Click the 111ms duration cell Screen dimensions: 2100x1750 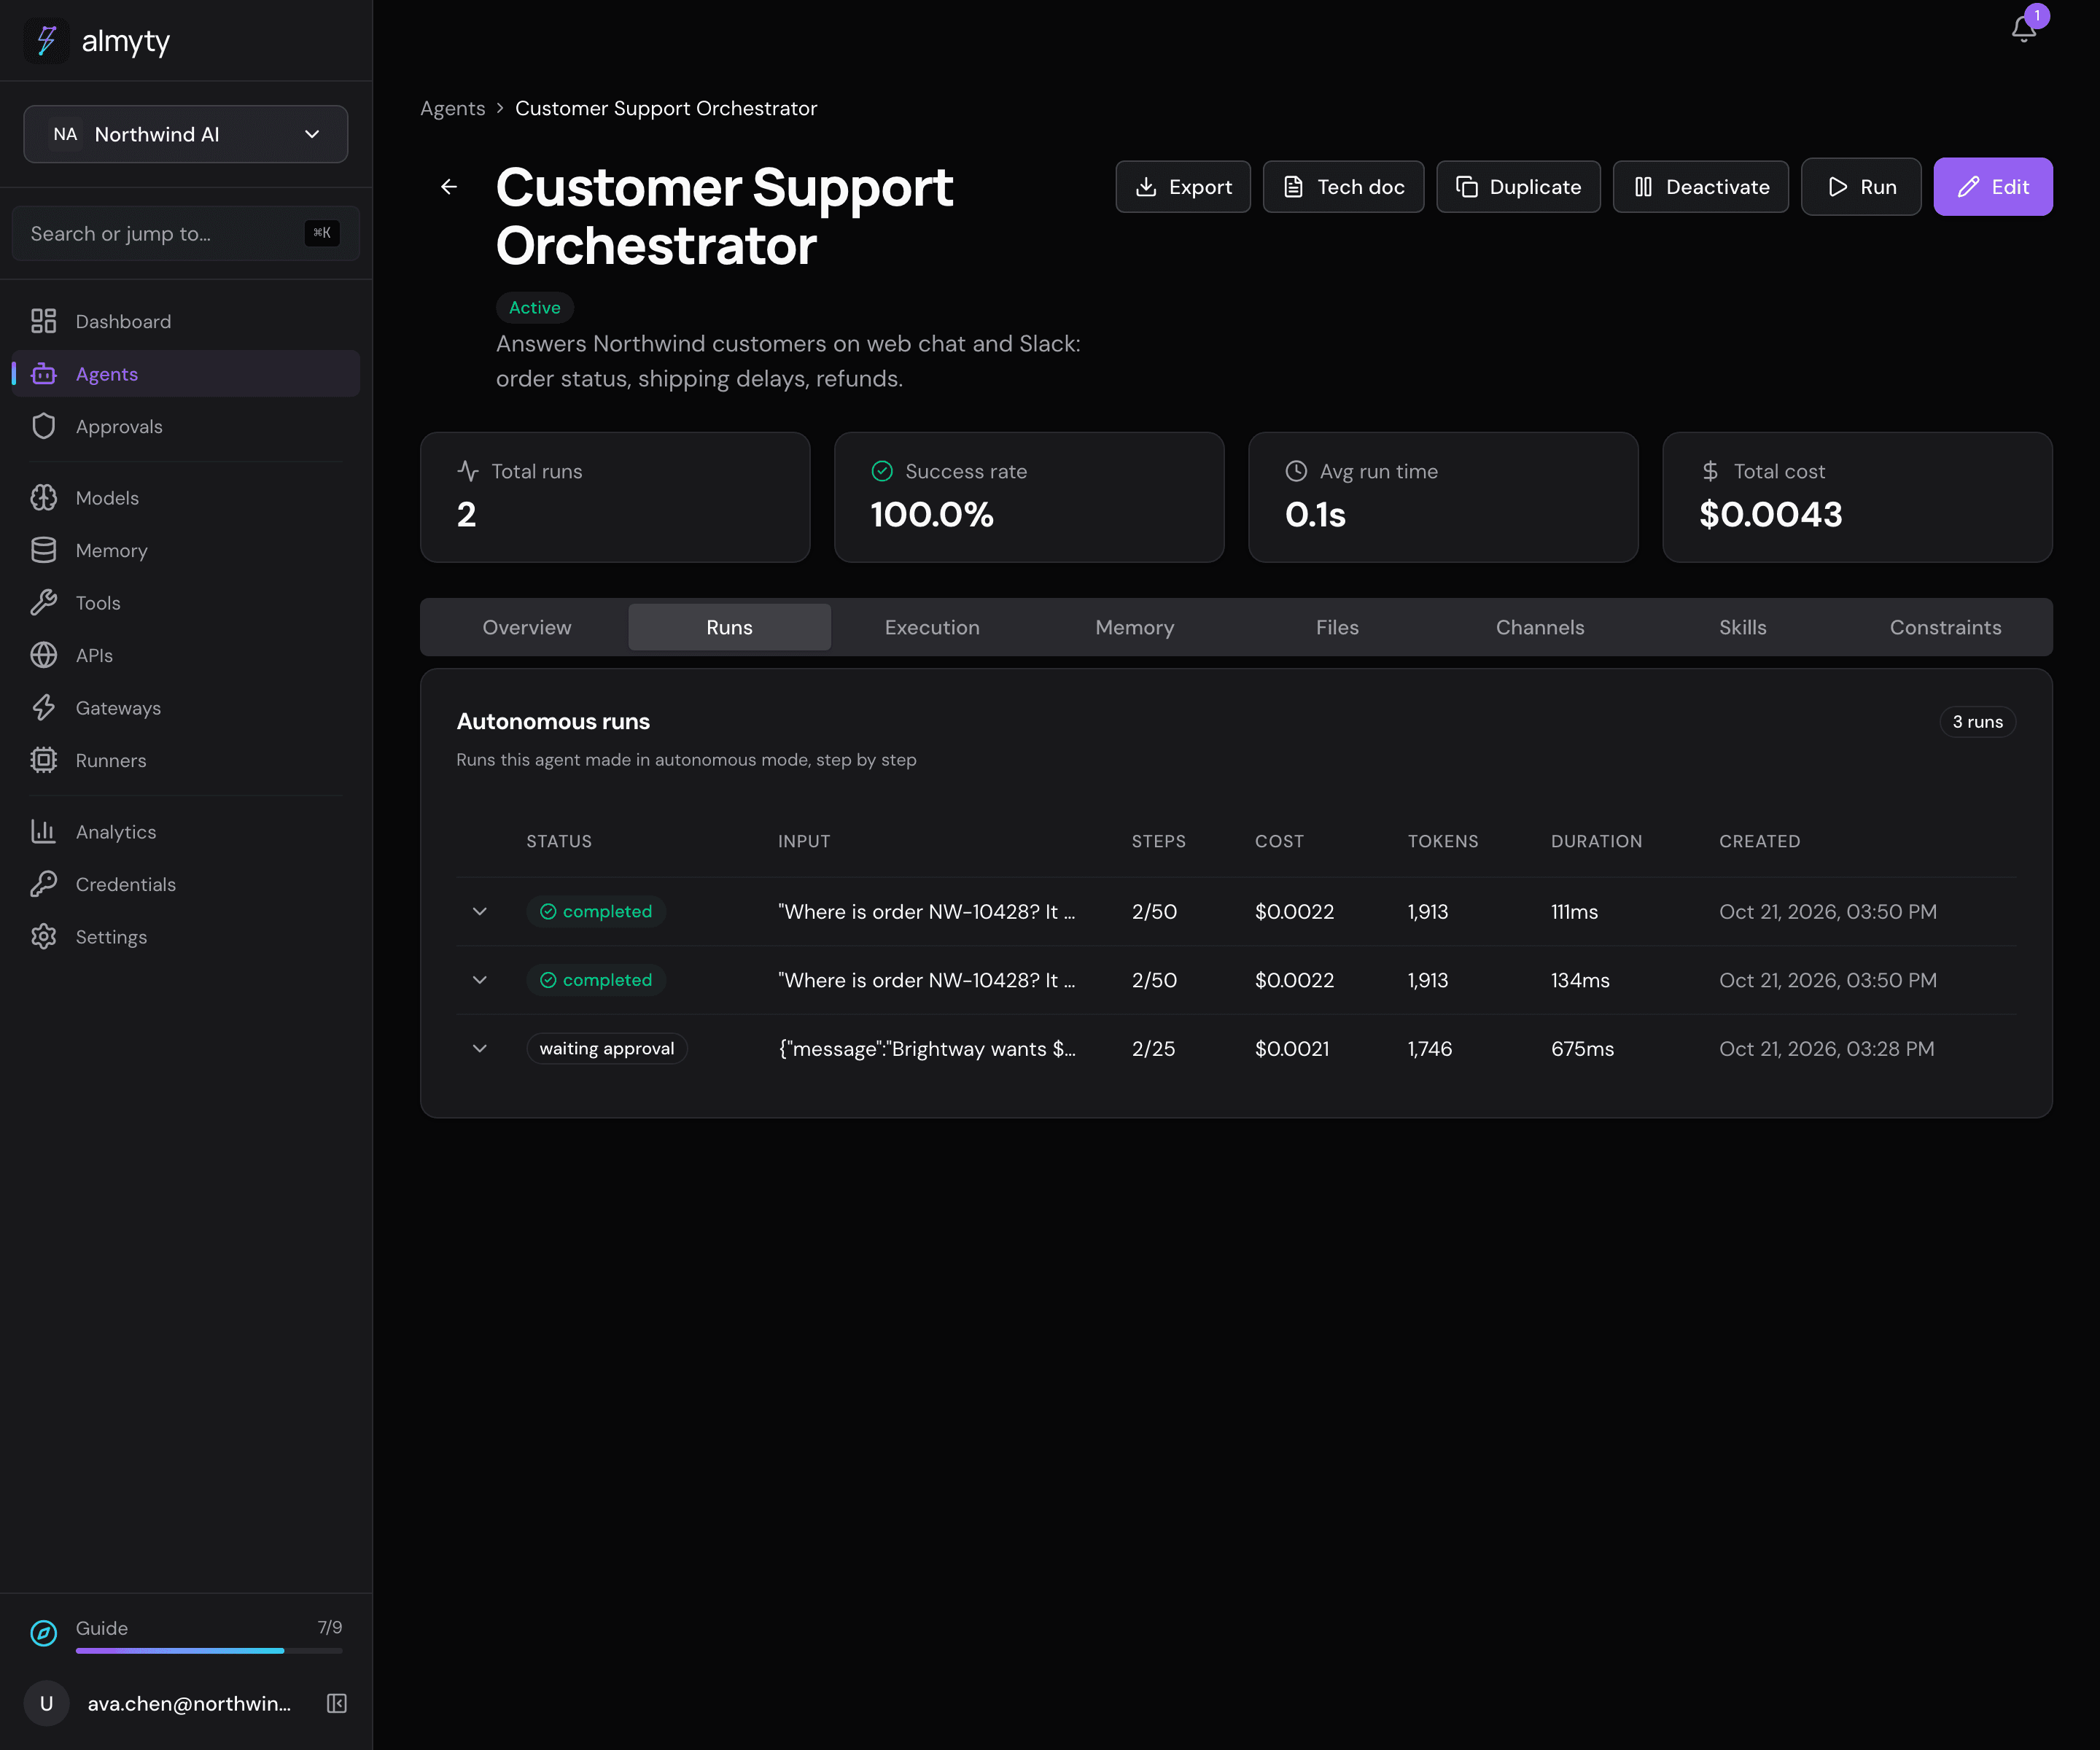1574,911
